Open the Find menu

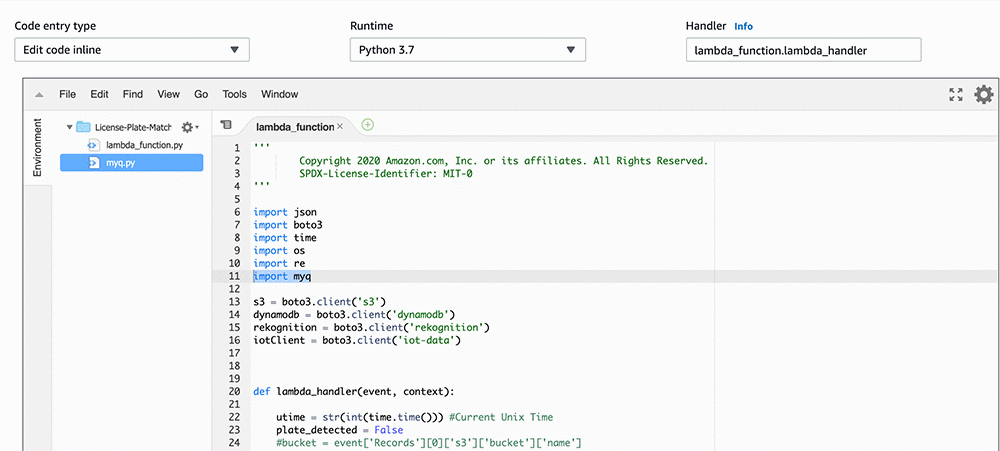[x=133, y=94]
